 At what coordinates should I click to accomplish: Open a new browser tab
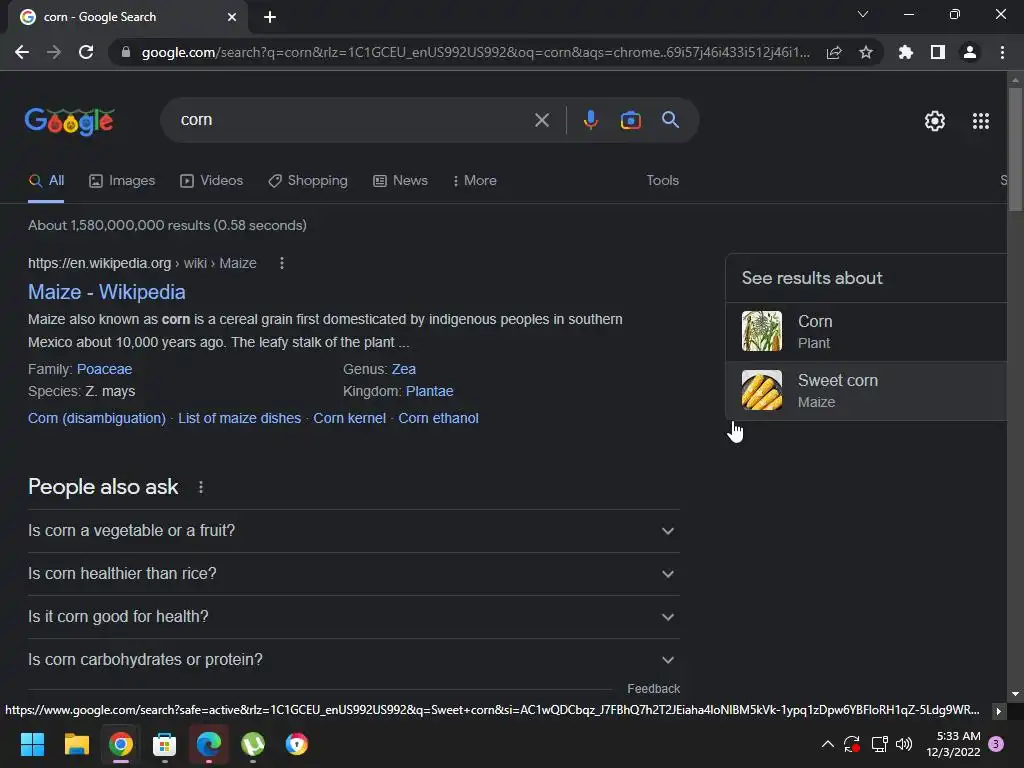270,17
